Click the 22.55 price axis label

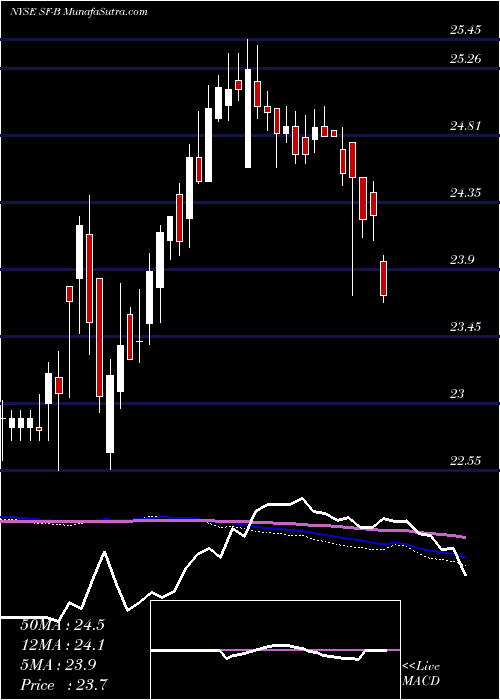(x=465, y=461)
